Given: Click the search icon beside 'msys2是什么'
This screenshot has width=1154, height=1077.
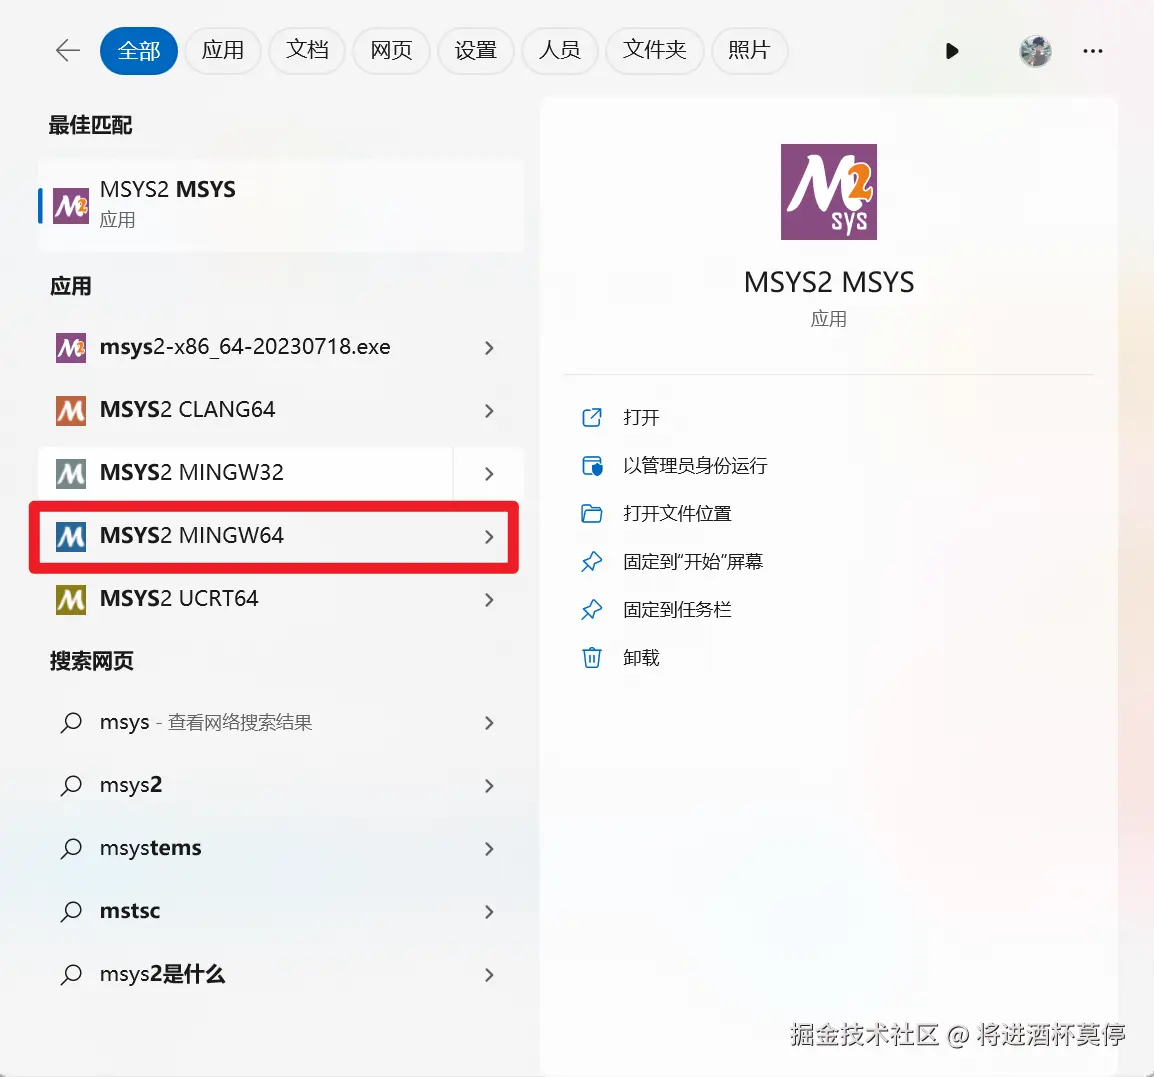Looking at the screenshot, I should pos(71,975).
